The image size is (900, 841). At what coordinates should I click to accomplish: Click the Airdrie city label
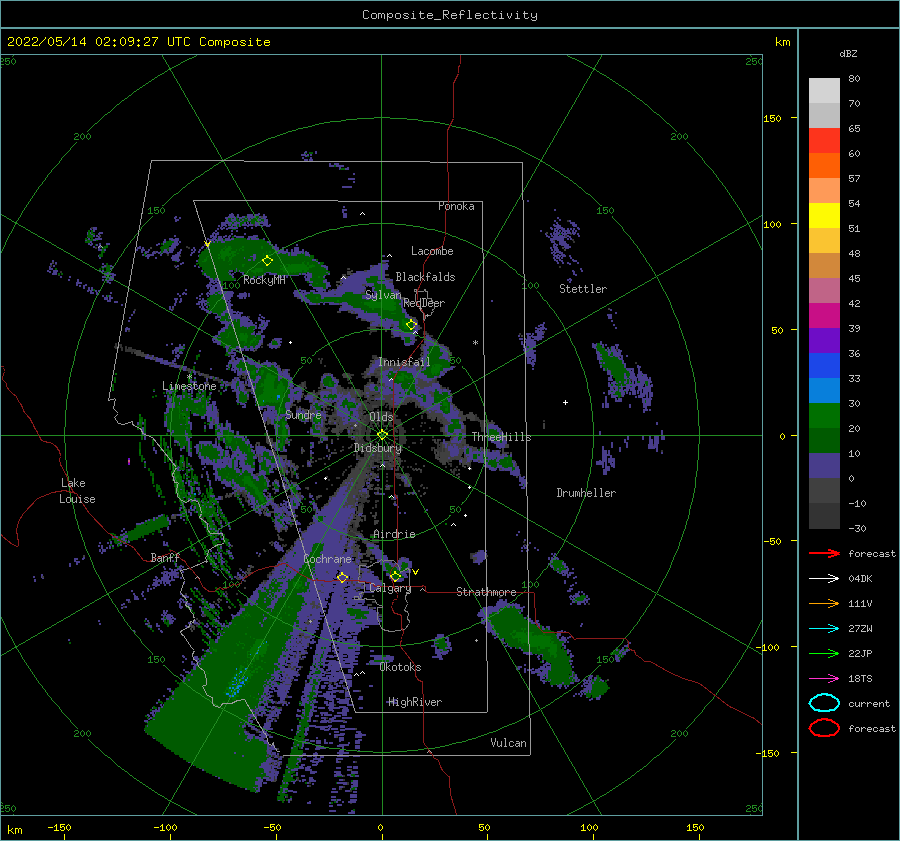(394, 534)
